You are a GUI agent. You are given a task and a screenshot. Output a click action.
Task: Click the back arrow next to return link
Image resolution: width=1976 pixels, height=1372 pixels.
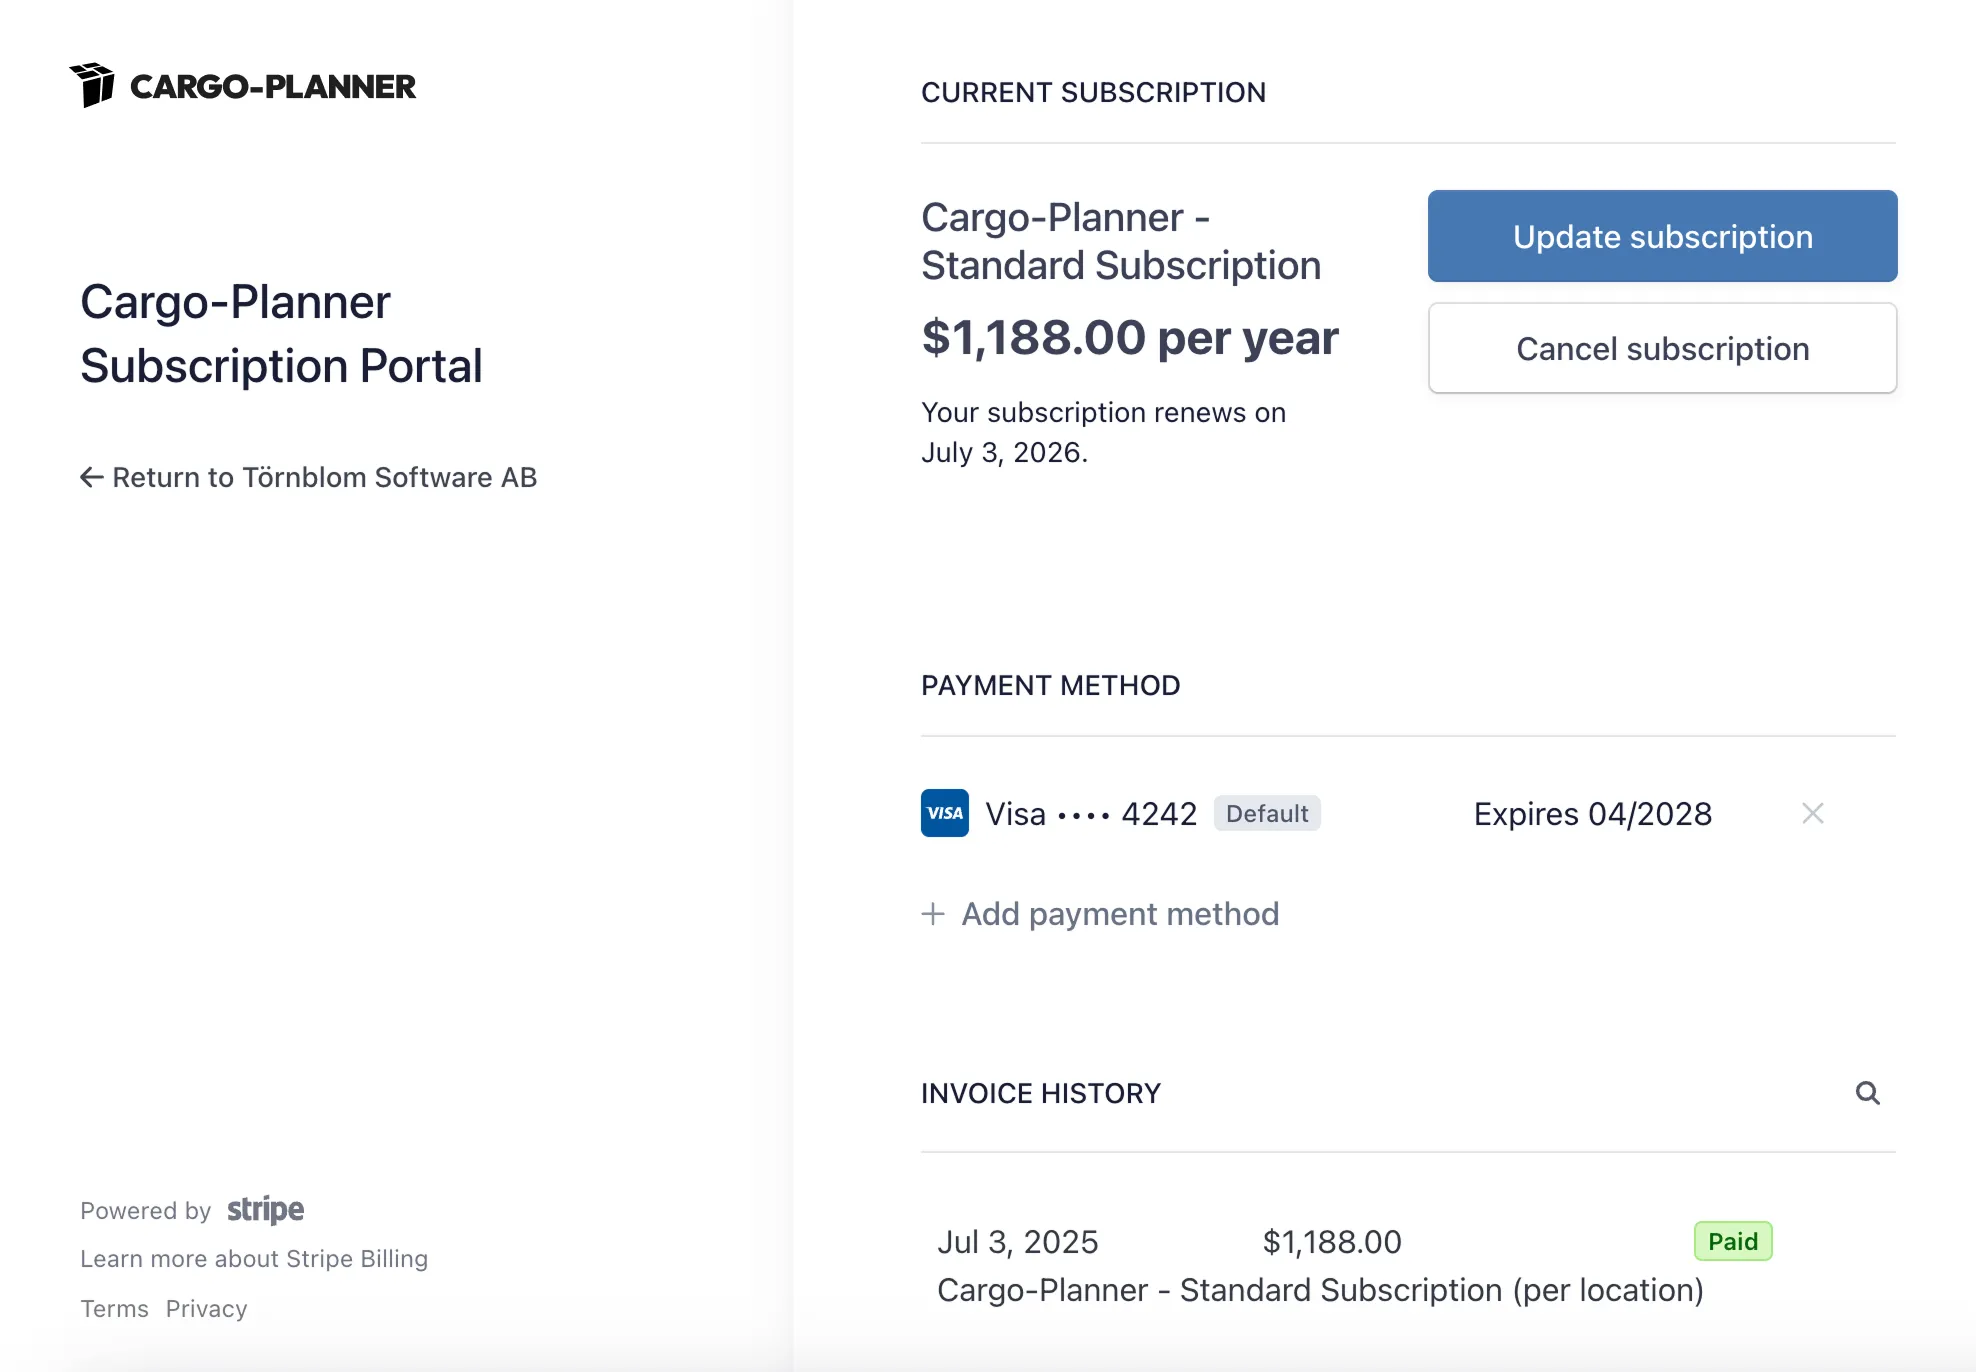coord(91,477)
